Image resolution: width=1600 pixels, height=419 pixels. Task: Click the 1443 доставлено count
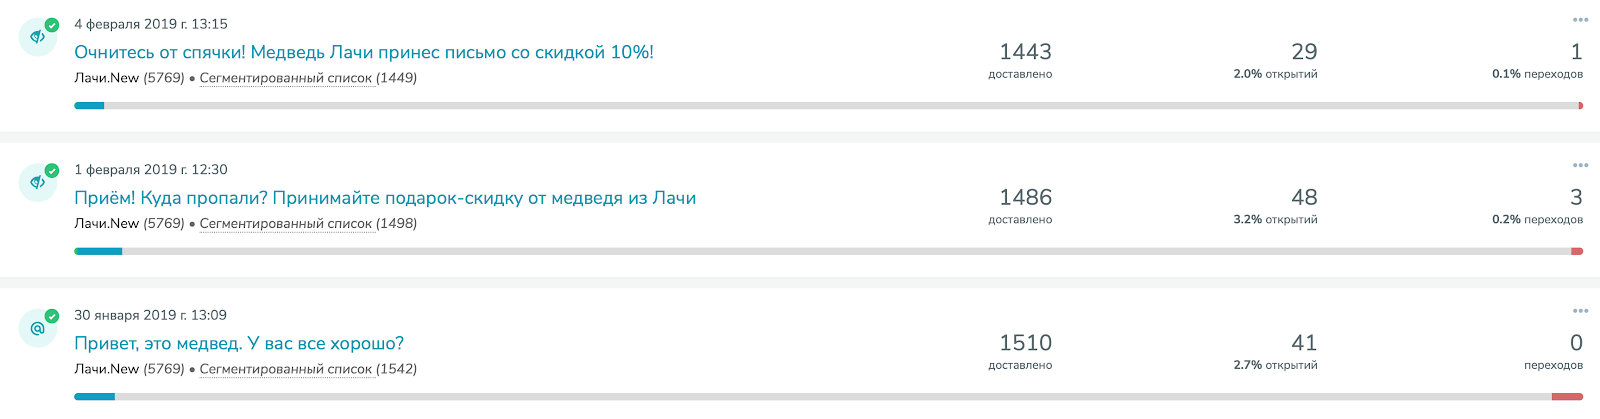[x=1025, y=52]
